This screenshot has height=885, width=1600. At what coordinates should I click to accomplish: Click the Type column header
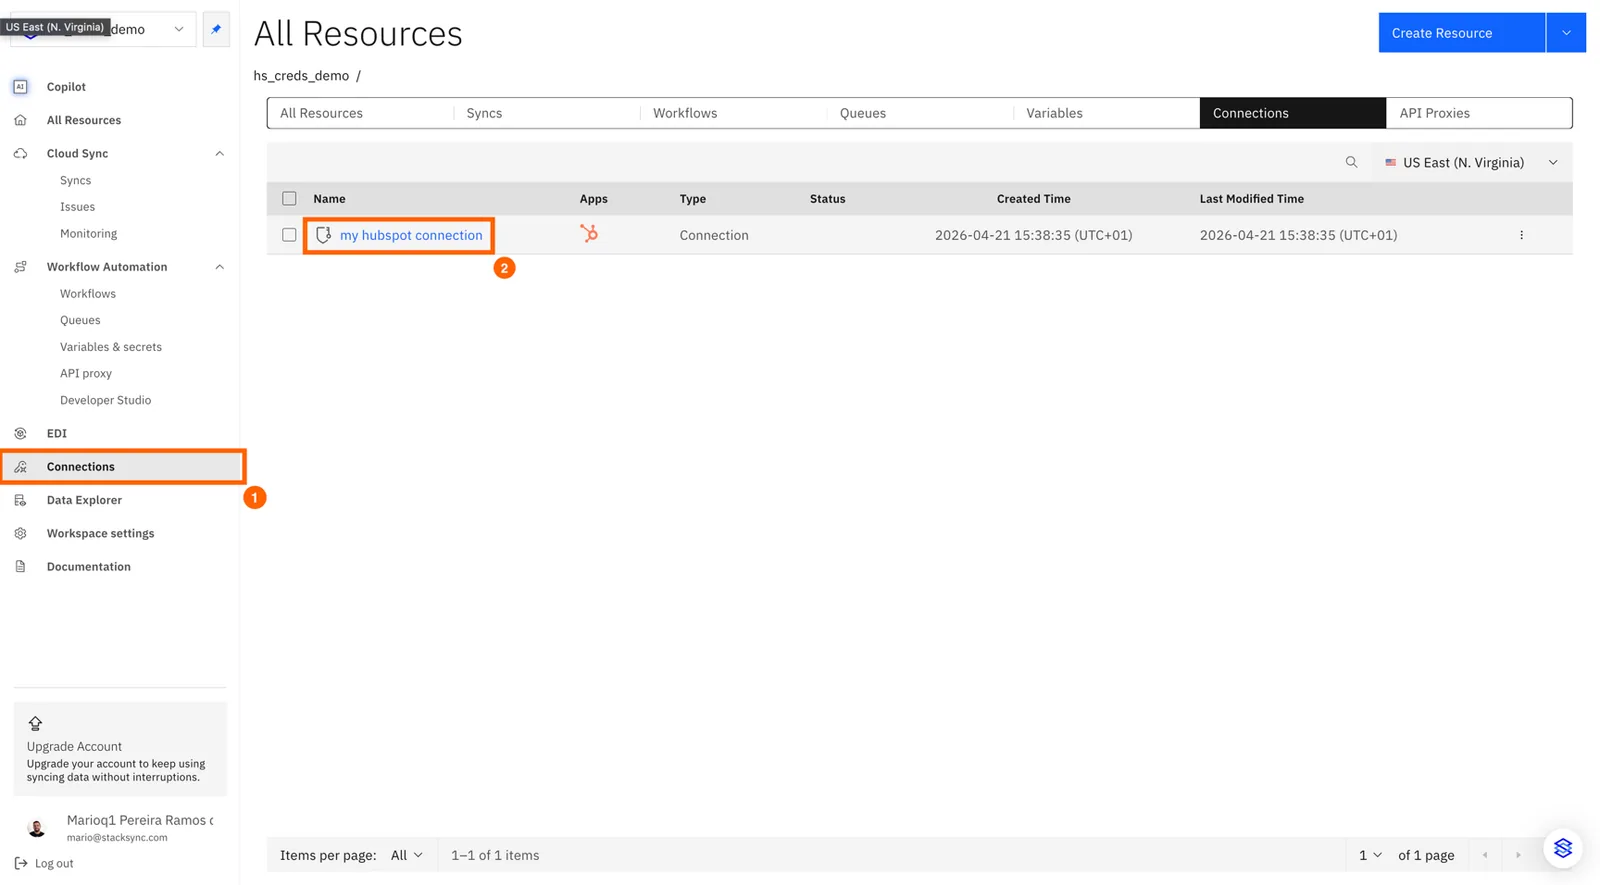(692, 198)
